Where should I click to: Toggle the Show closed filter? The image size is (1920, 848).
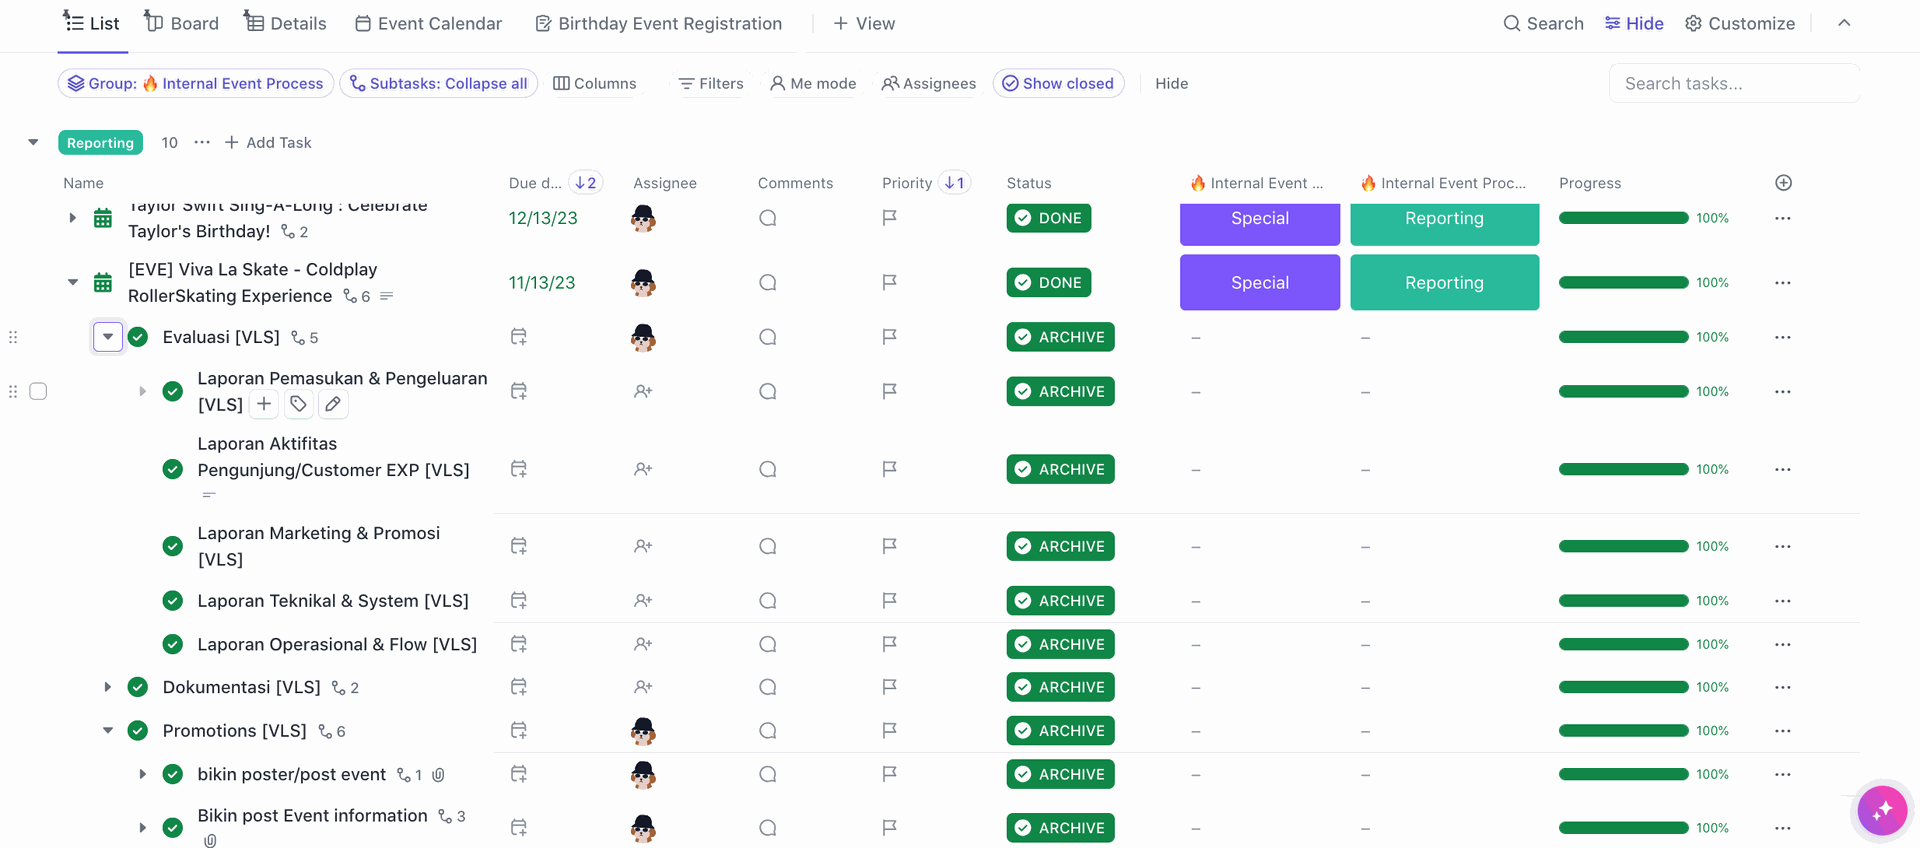[x=1058, y=83]
